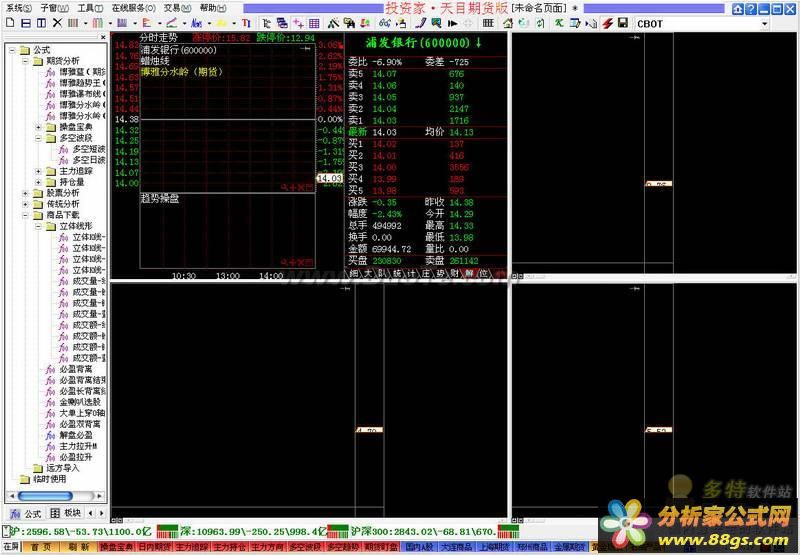Image resolution: width=800 pixels, height=555 pixels.
Task: Click the house home toolbar icon
Action: coord(508,23)
